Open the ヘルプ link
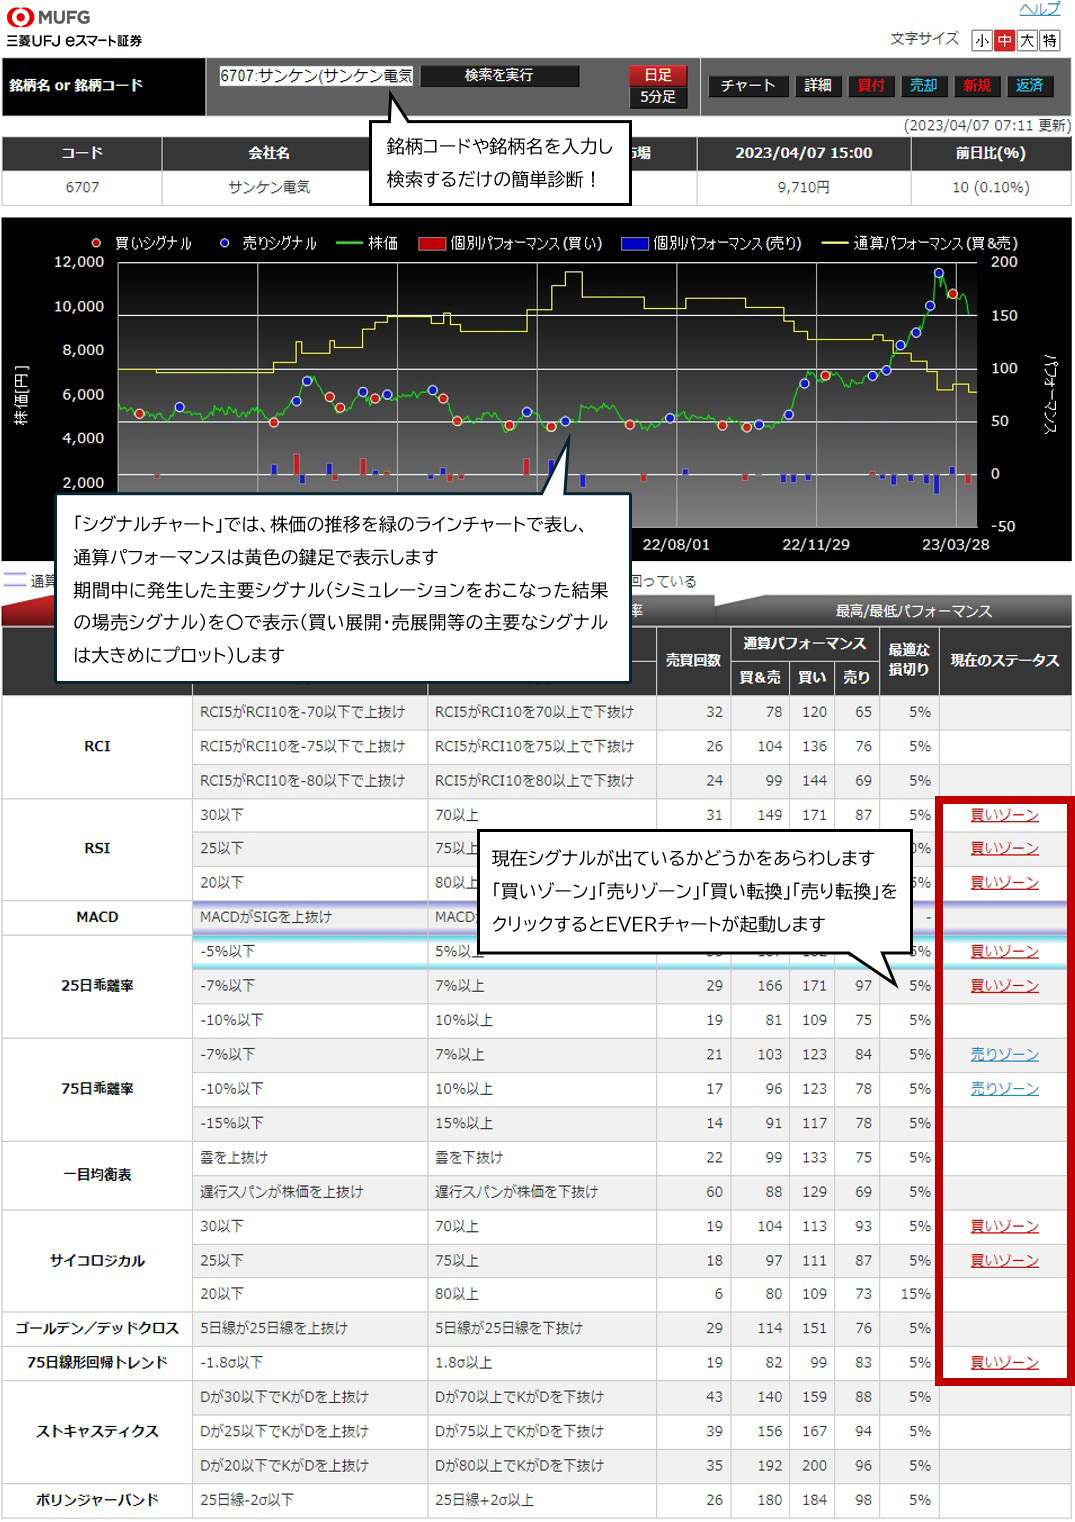The image size is (1075, 1522). click(x=1039, y=9)
